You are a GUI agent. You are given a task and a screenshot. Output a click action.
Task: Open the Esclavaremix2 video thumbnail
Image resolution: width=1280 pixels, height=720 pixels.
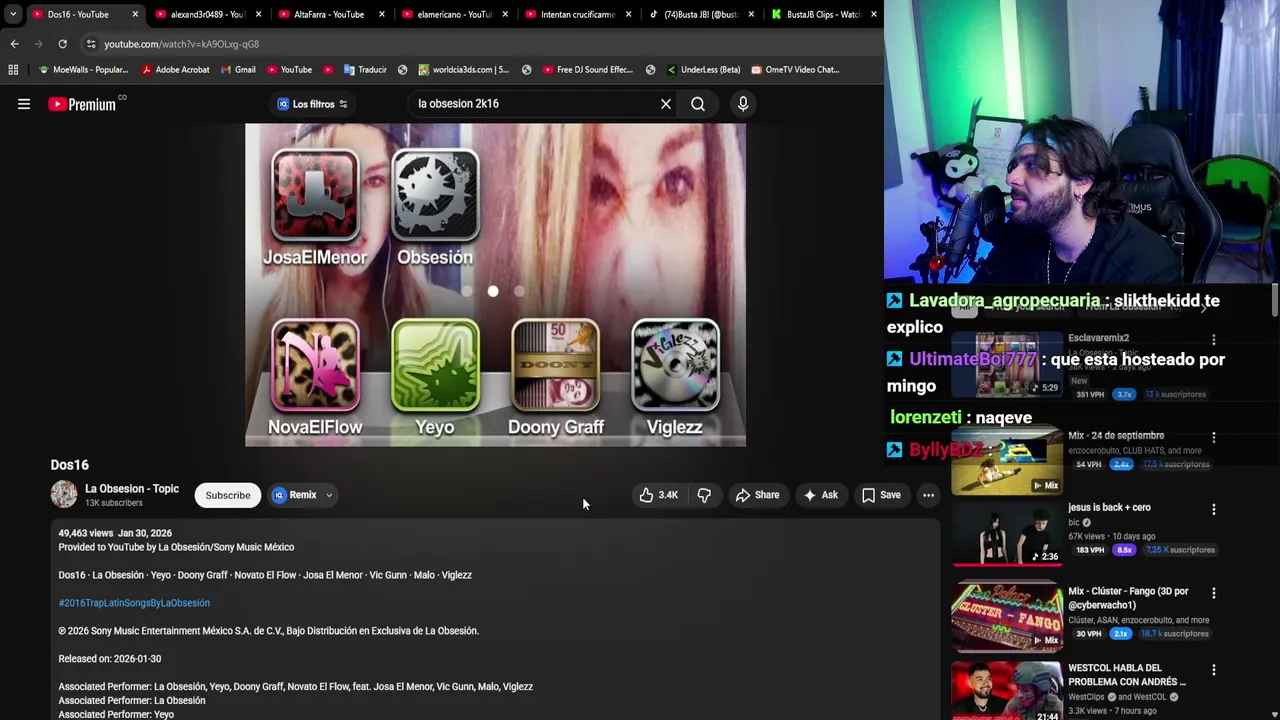coord(1007,365)
